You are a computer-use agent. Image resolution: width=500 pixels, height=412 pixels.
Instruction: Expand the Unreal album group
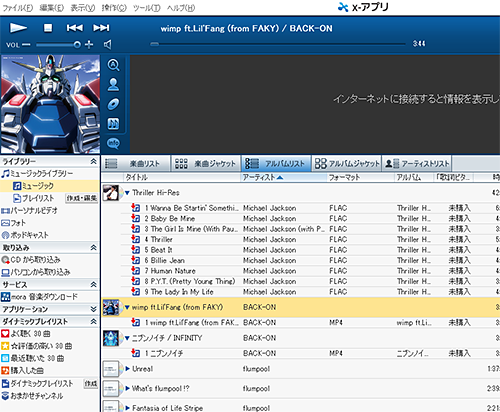click(x=127, y=369)
